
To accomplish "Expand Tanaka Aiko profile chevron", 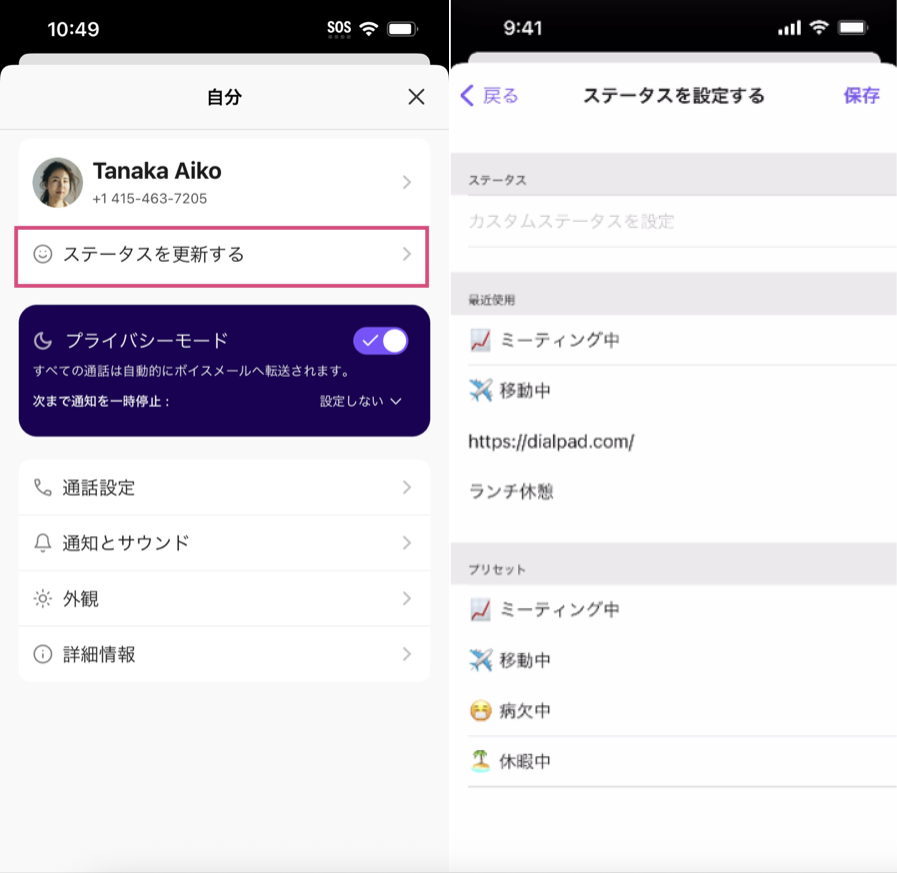I will pyautogui.click(x=407, y=182).
